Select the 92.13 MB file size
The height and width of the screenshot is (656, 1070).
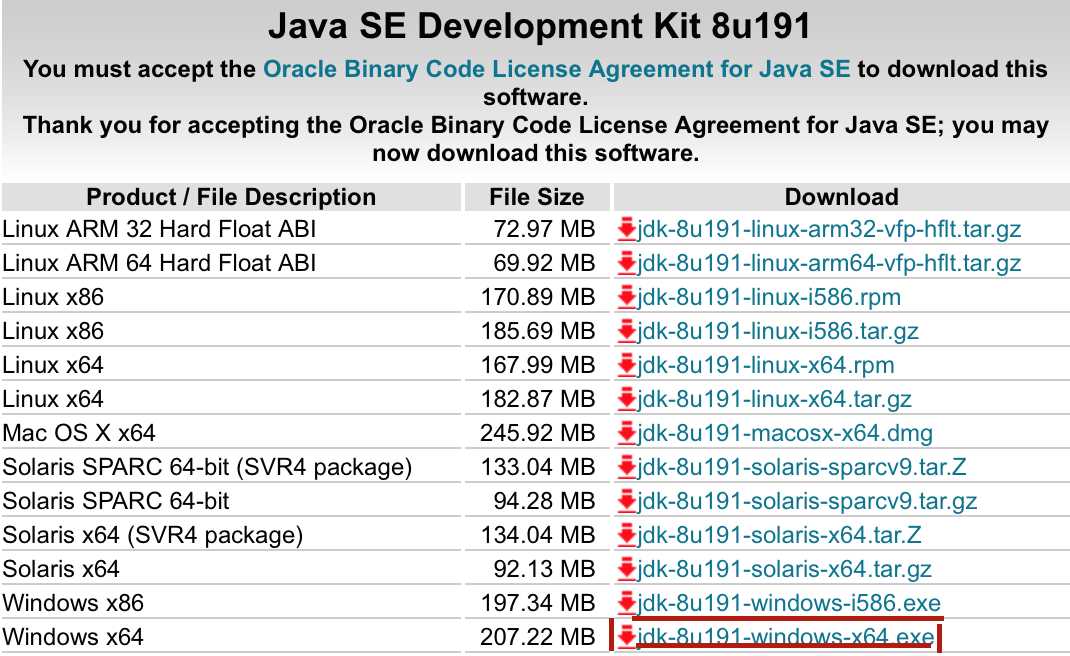pyautogui.click(x=545, y=569)
